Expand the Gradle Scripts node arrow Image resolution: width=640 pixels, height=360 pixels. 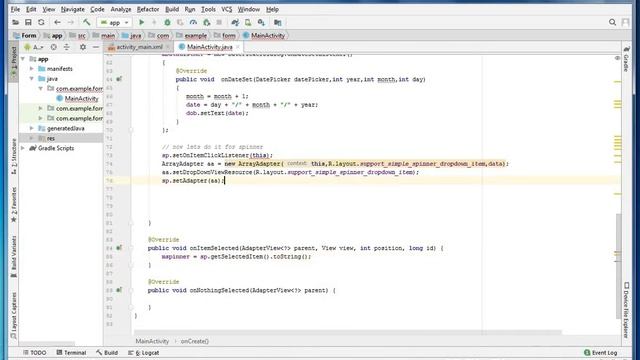23,148
